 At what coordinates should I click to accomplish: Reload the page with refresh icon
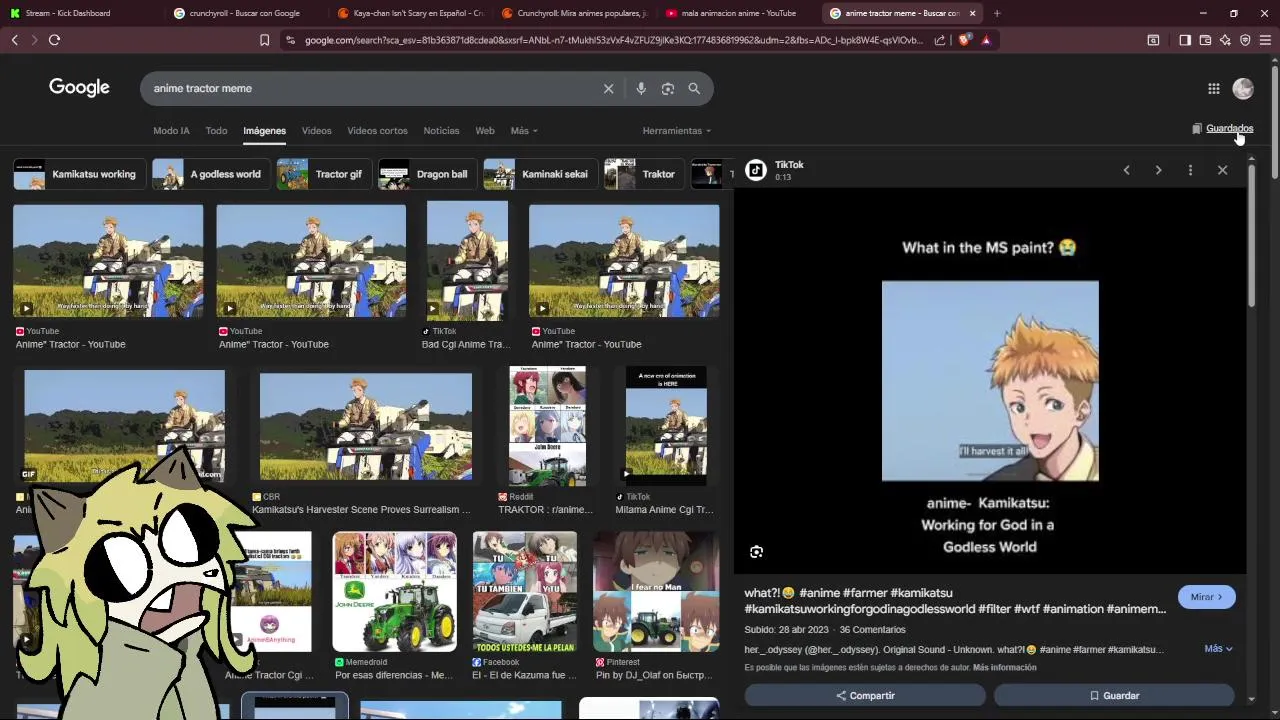[54, 40]
